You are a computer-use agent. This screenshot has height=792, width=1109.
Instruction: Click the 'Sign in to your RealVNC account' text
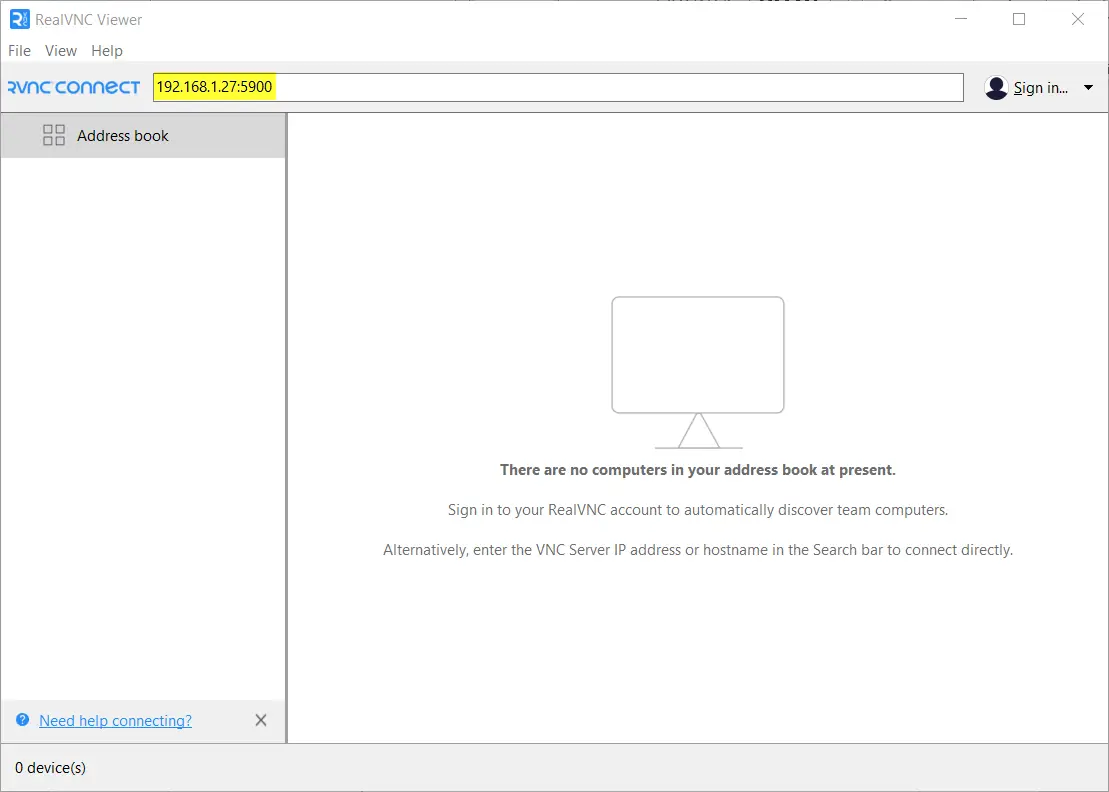pos(697,510)
